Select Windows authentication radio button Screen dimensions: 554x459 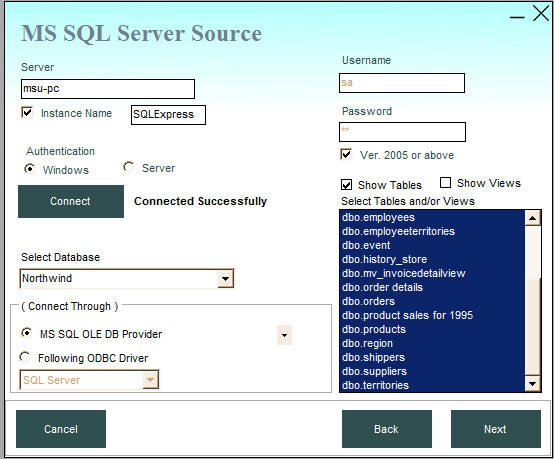pyautogui.click(x=30, y=169)
